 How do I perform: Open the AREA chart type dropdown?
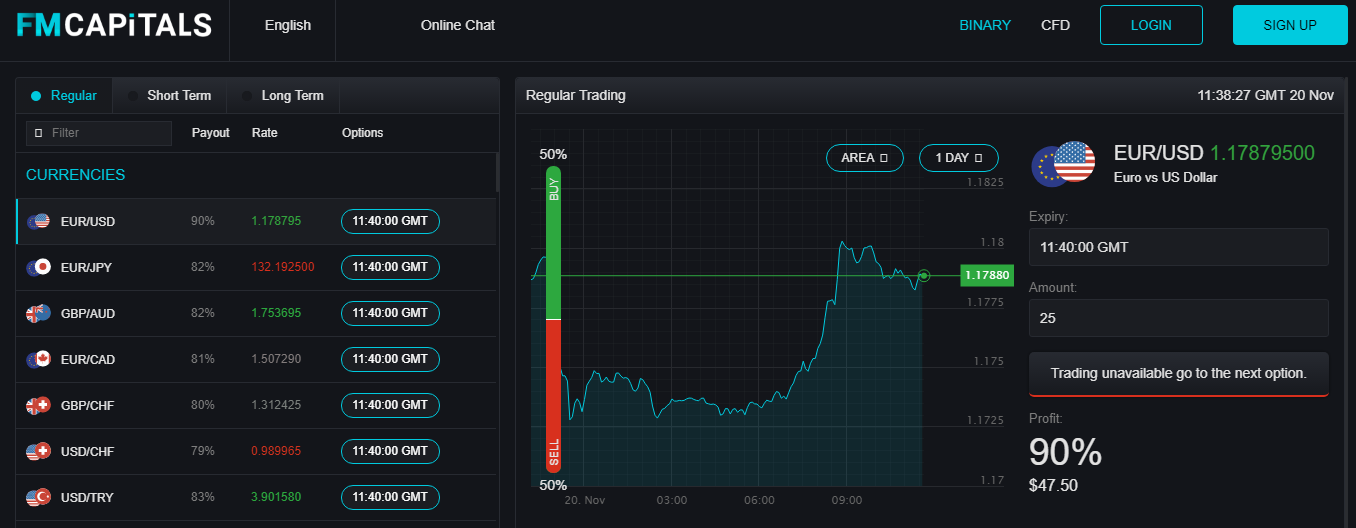[x=865, y=158]
